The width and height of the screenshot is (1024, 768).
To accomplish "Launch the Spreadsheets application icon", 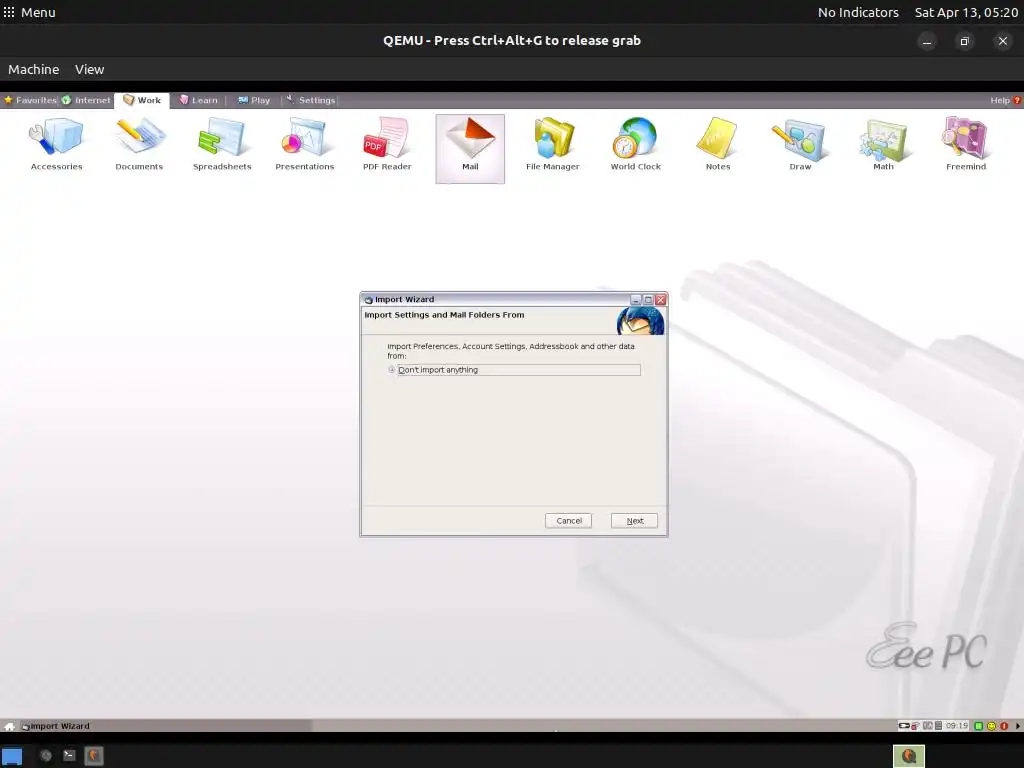I will 222,145.
